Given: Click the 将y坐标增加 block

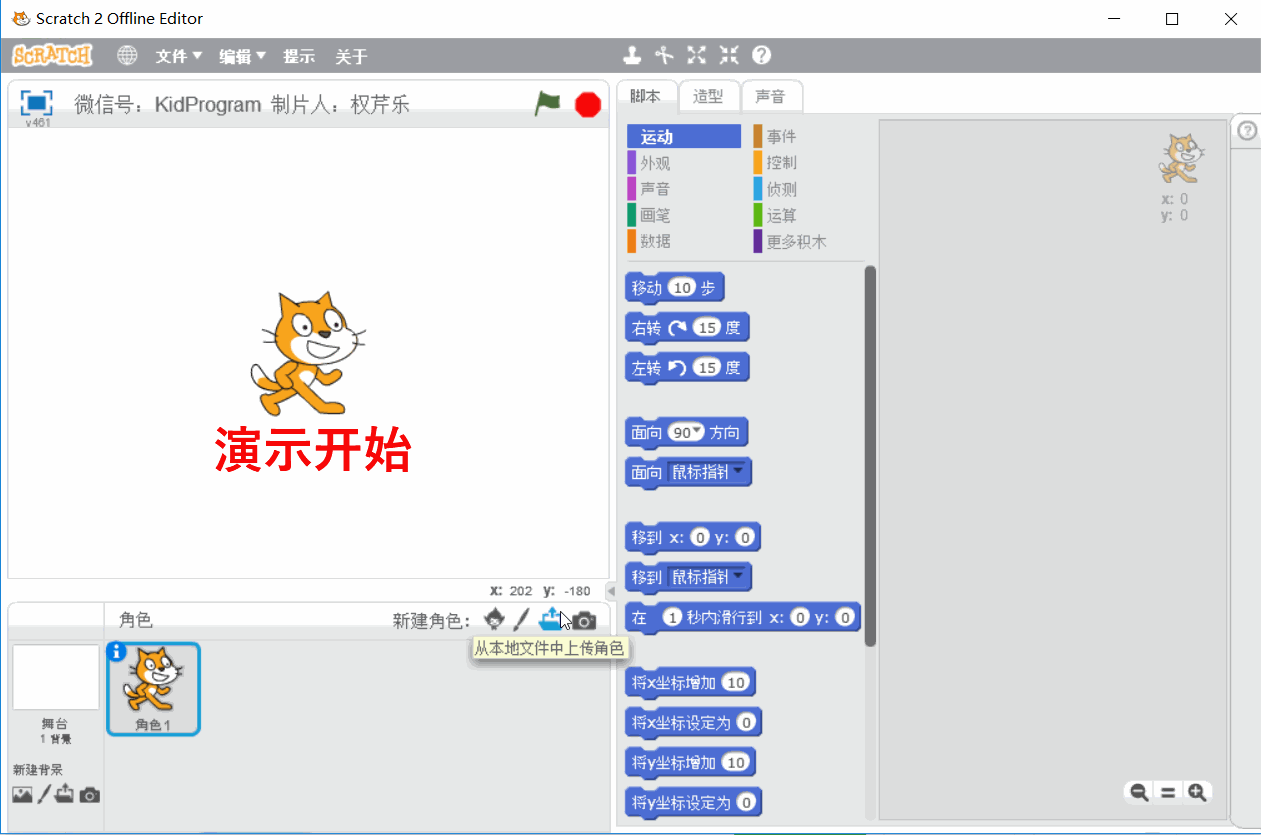Looking at the screenshot, I should tap(690, 762).
